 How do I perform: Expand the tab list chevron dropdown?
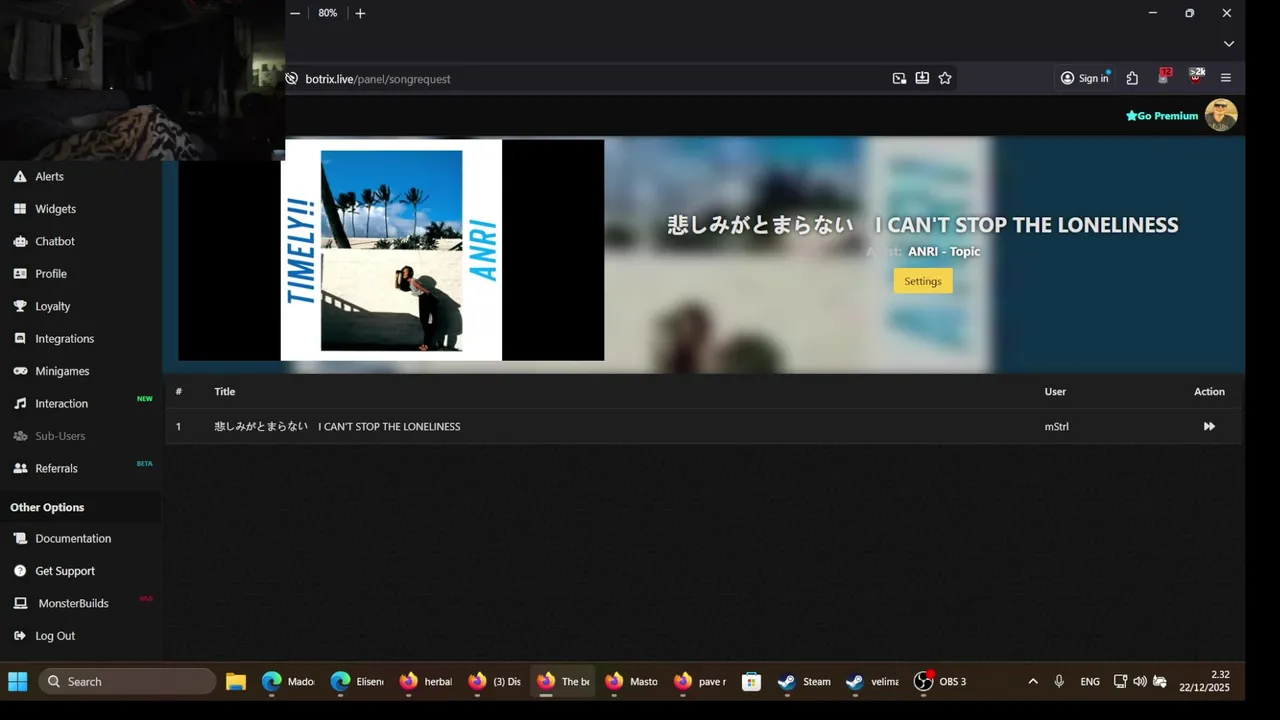click(x=1229, y=44)
